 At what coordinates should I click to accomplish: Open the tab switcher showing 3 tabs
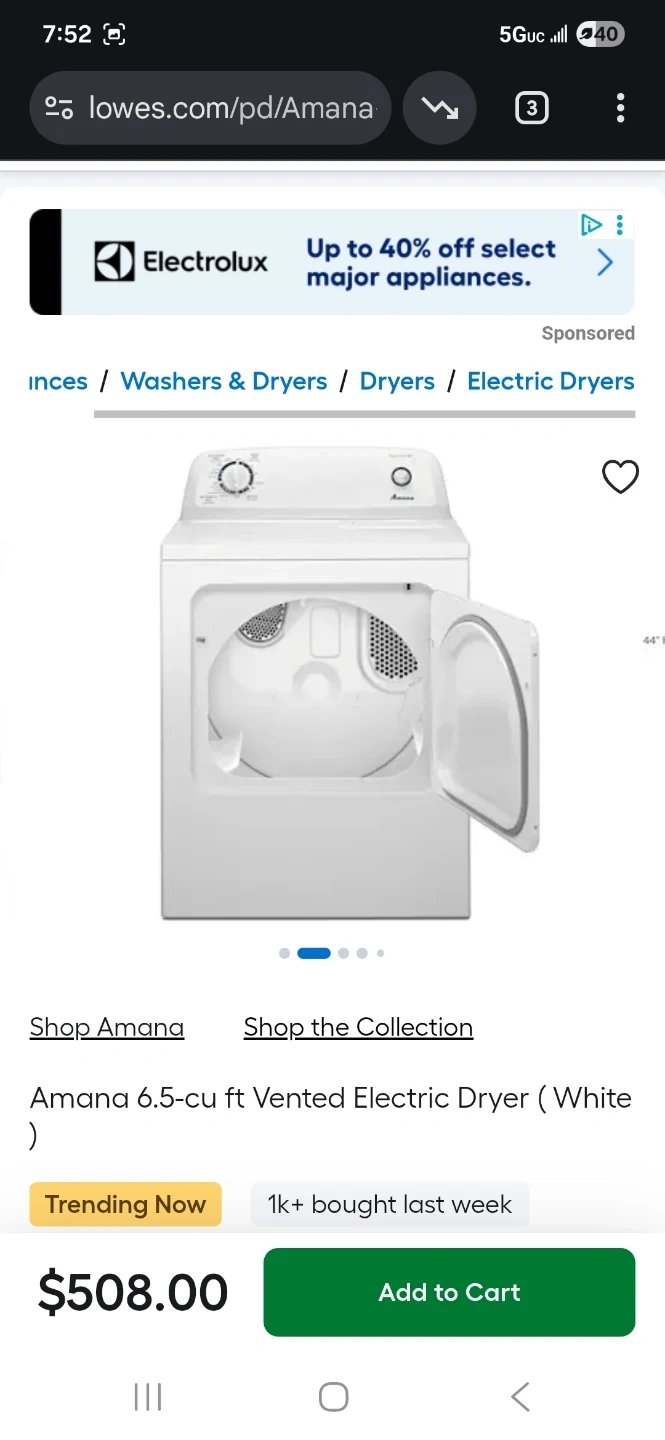[x=531, y=108]
